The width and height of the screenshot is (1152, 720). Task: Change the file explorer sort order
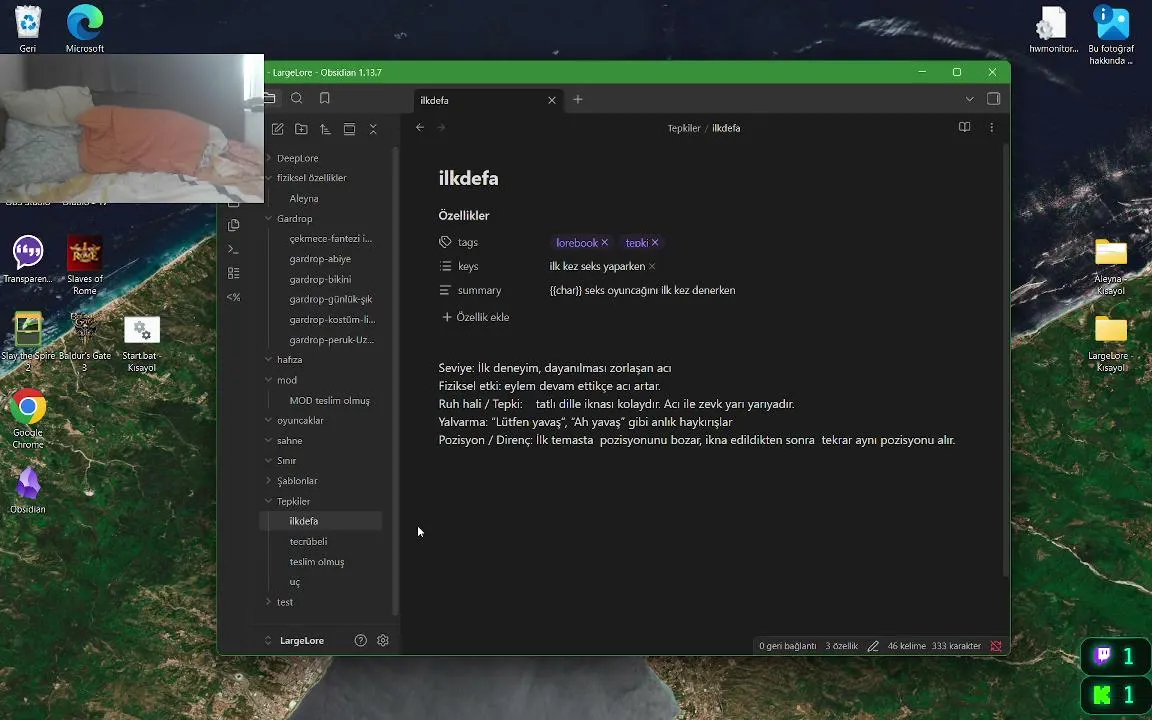click(x=325, y=129)
